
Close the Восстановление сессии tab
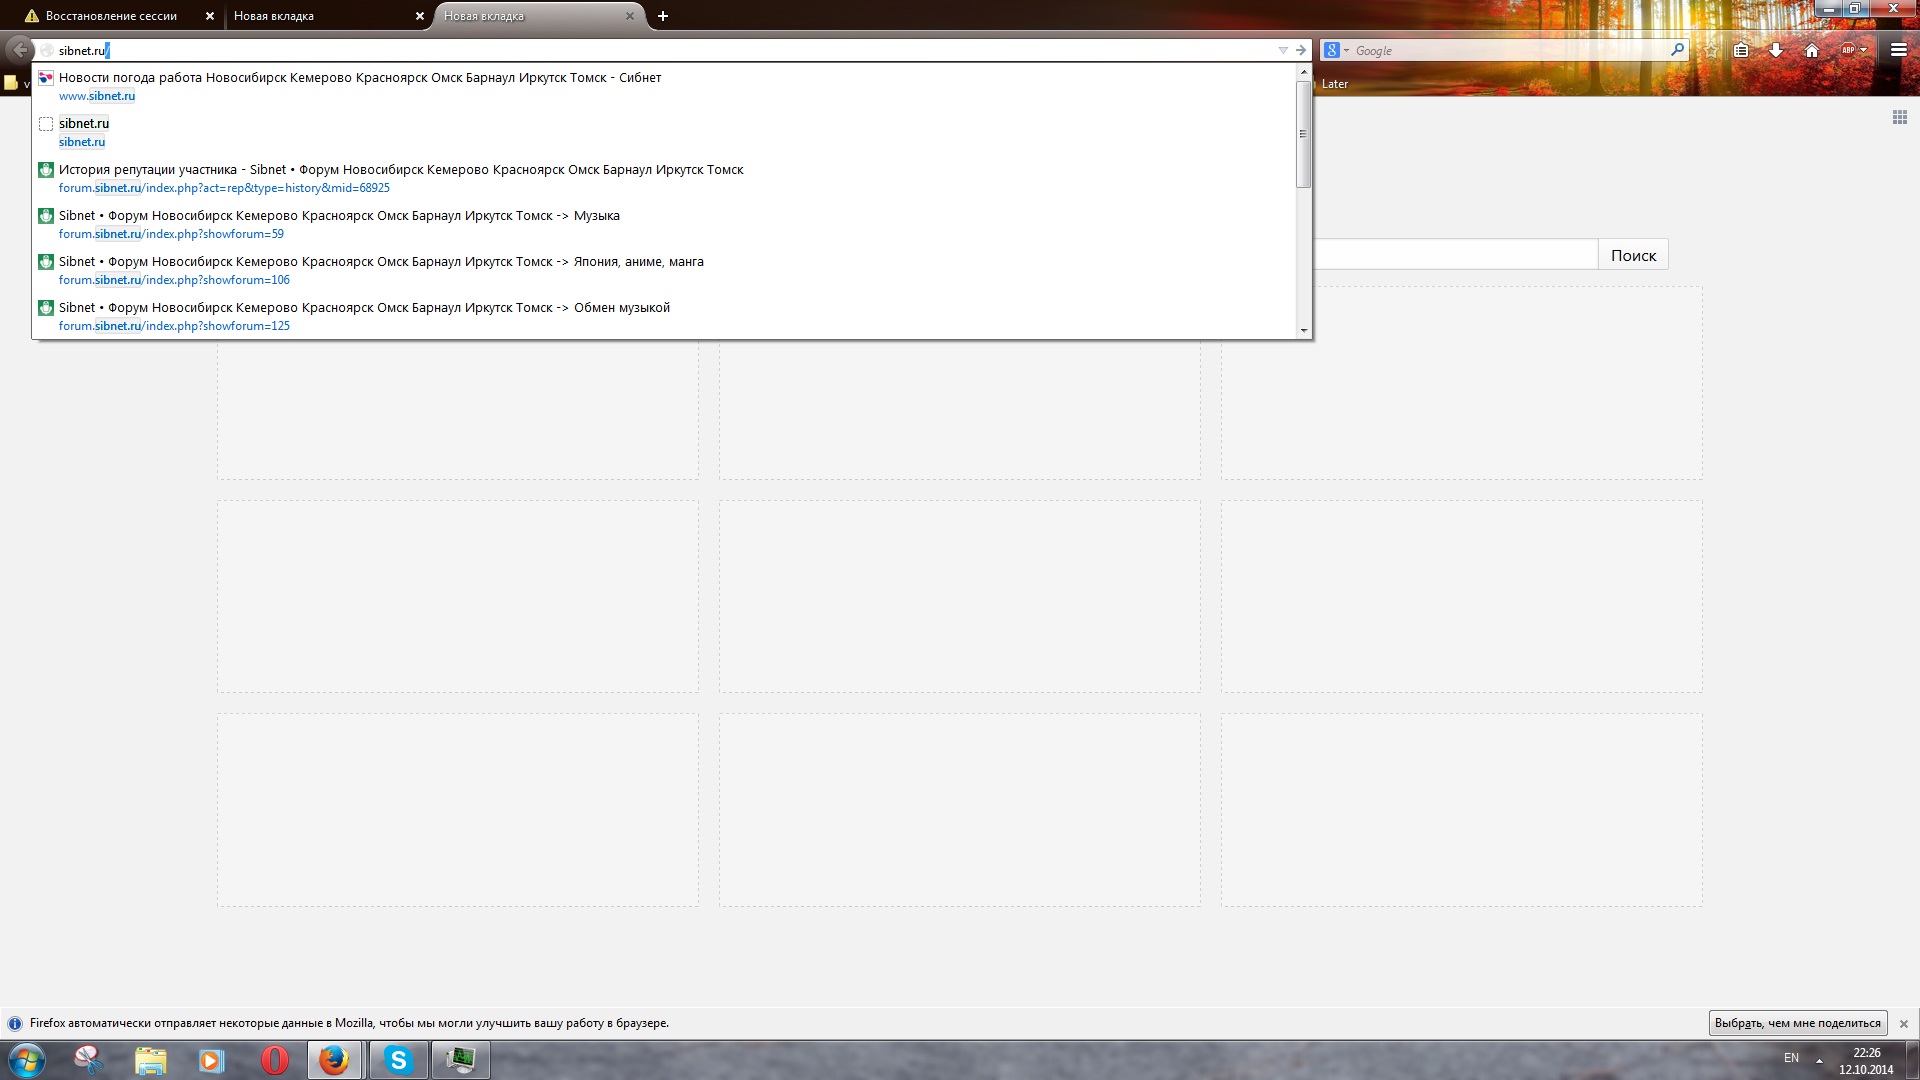click(209, 16)
